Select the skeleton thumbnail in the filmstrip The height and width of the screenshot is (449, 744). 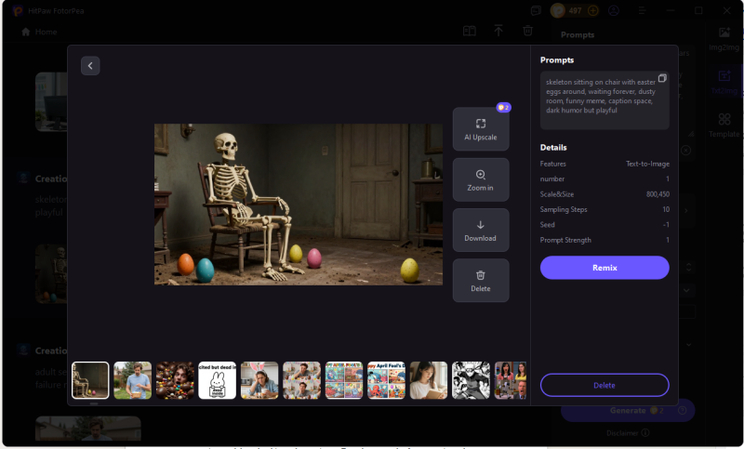point(91,380)
